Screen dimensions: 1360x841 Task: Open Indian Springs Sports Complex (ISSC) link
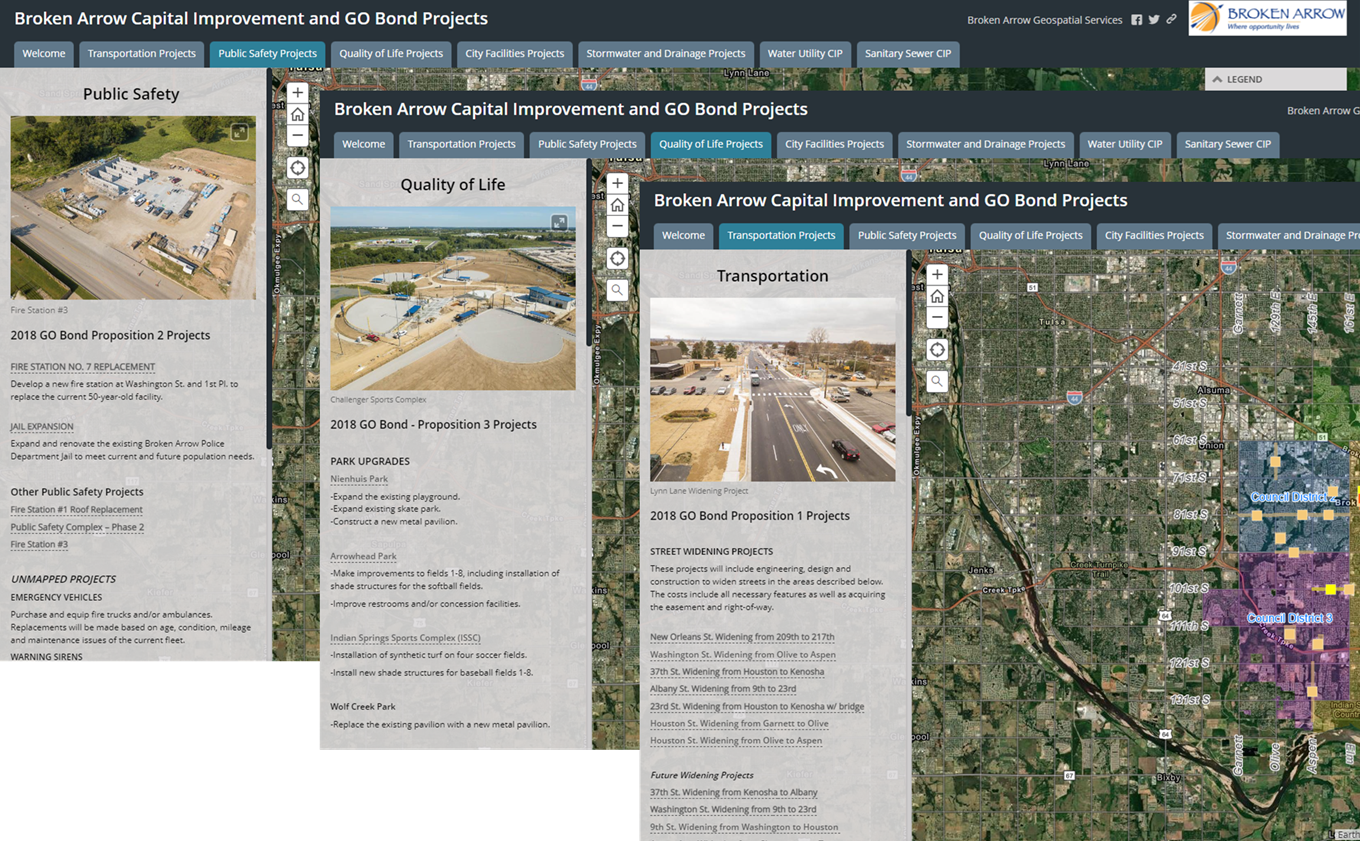[x=406, y=638]
